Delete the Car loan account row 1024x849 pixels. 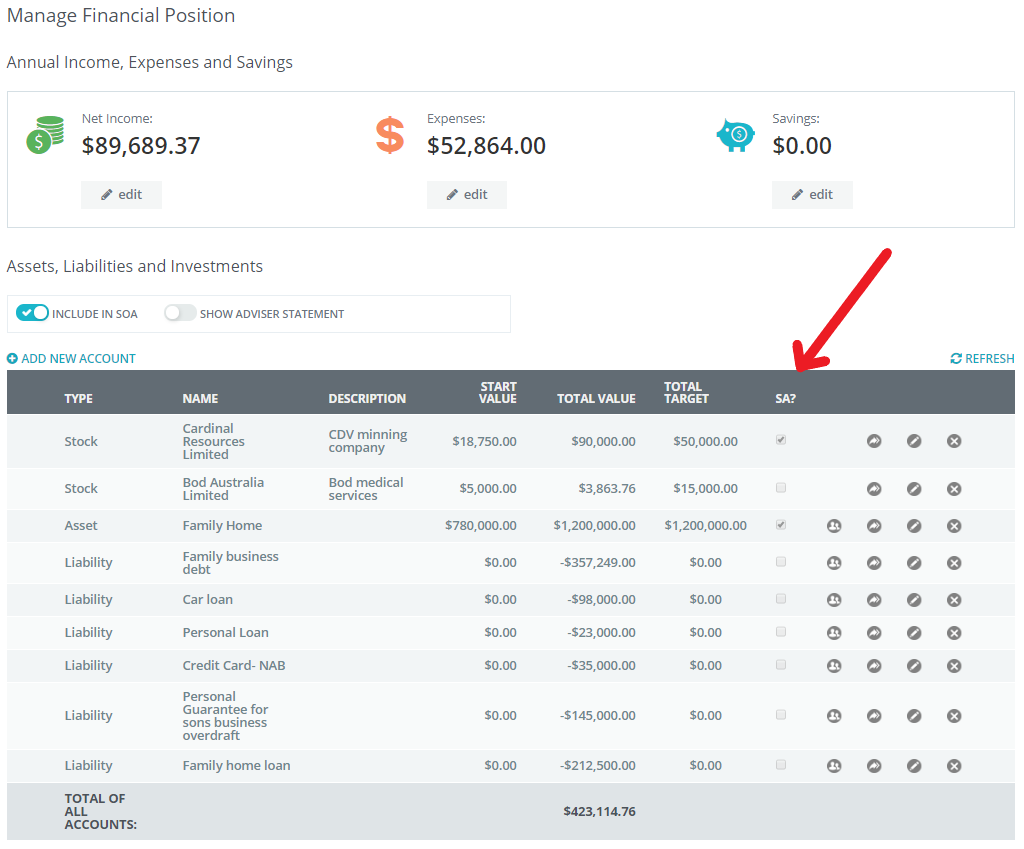click(x=953, y=600)
